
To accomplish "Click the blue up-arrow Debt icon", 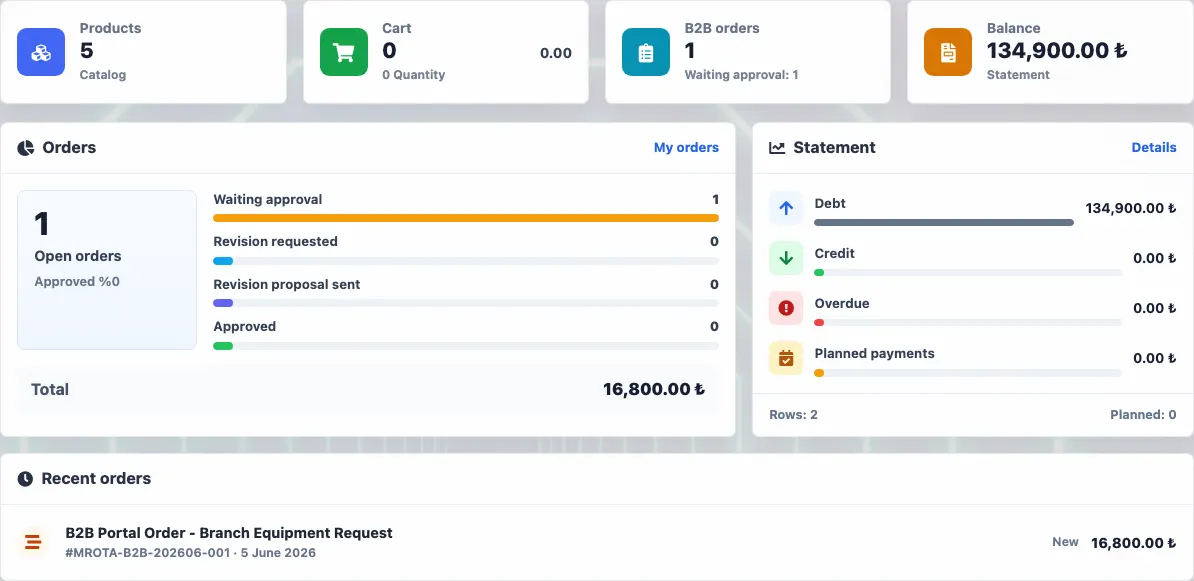I will coord(786,208).
